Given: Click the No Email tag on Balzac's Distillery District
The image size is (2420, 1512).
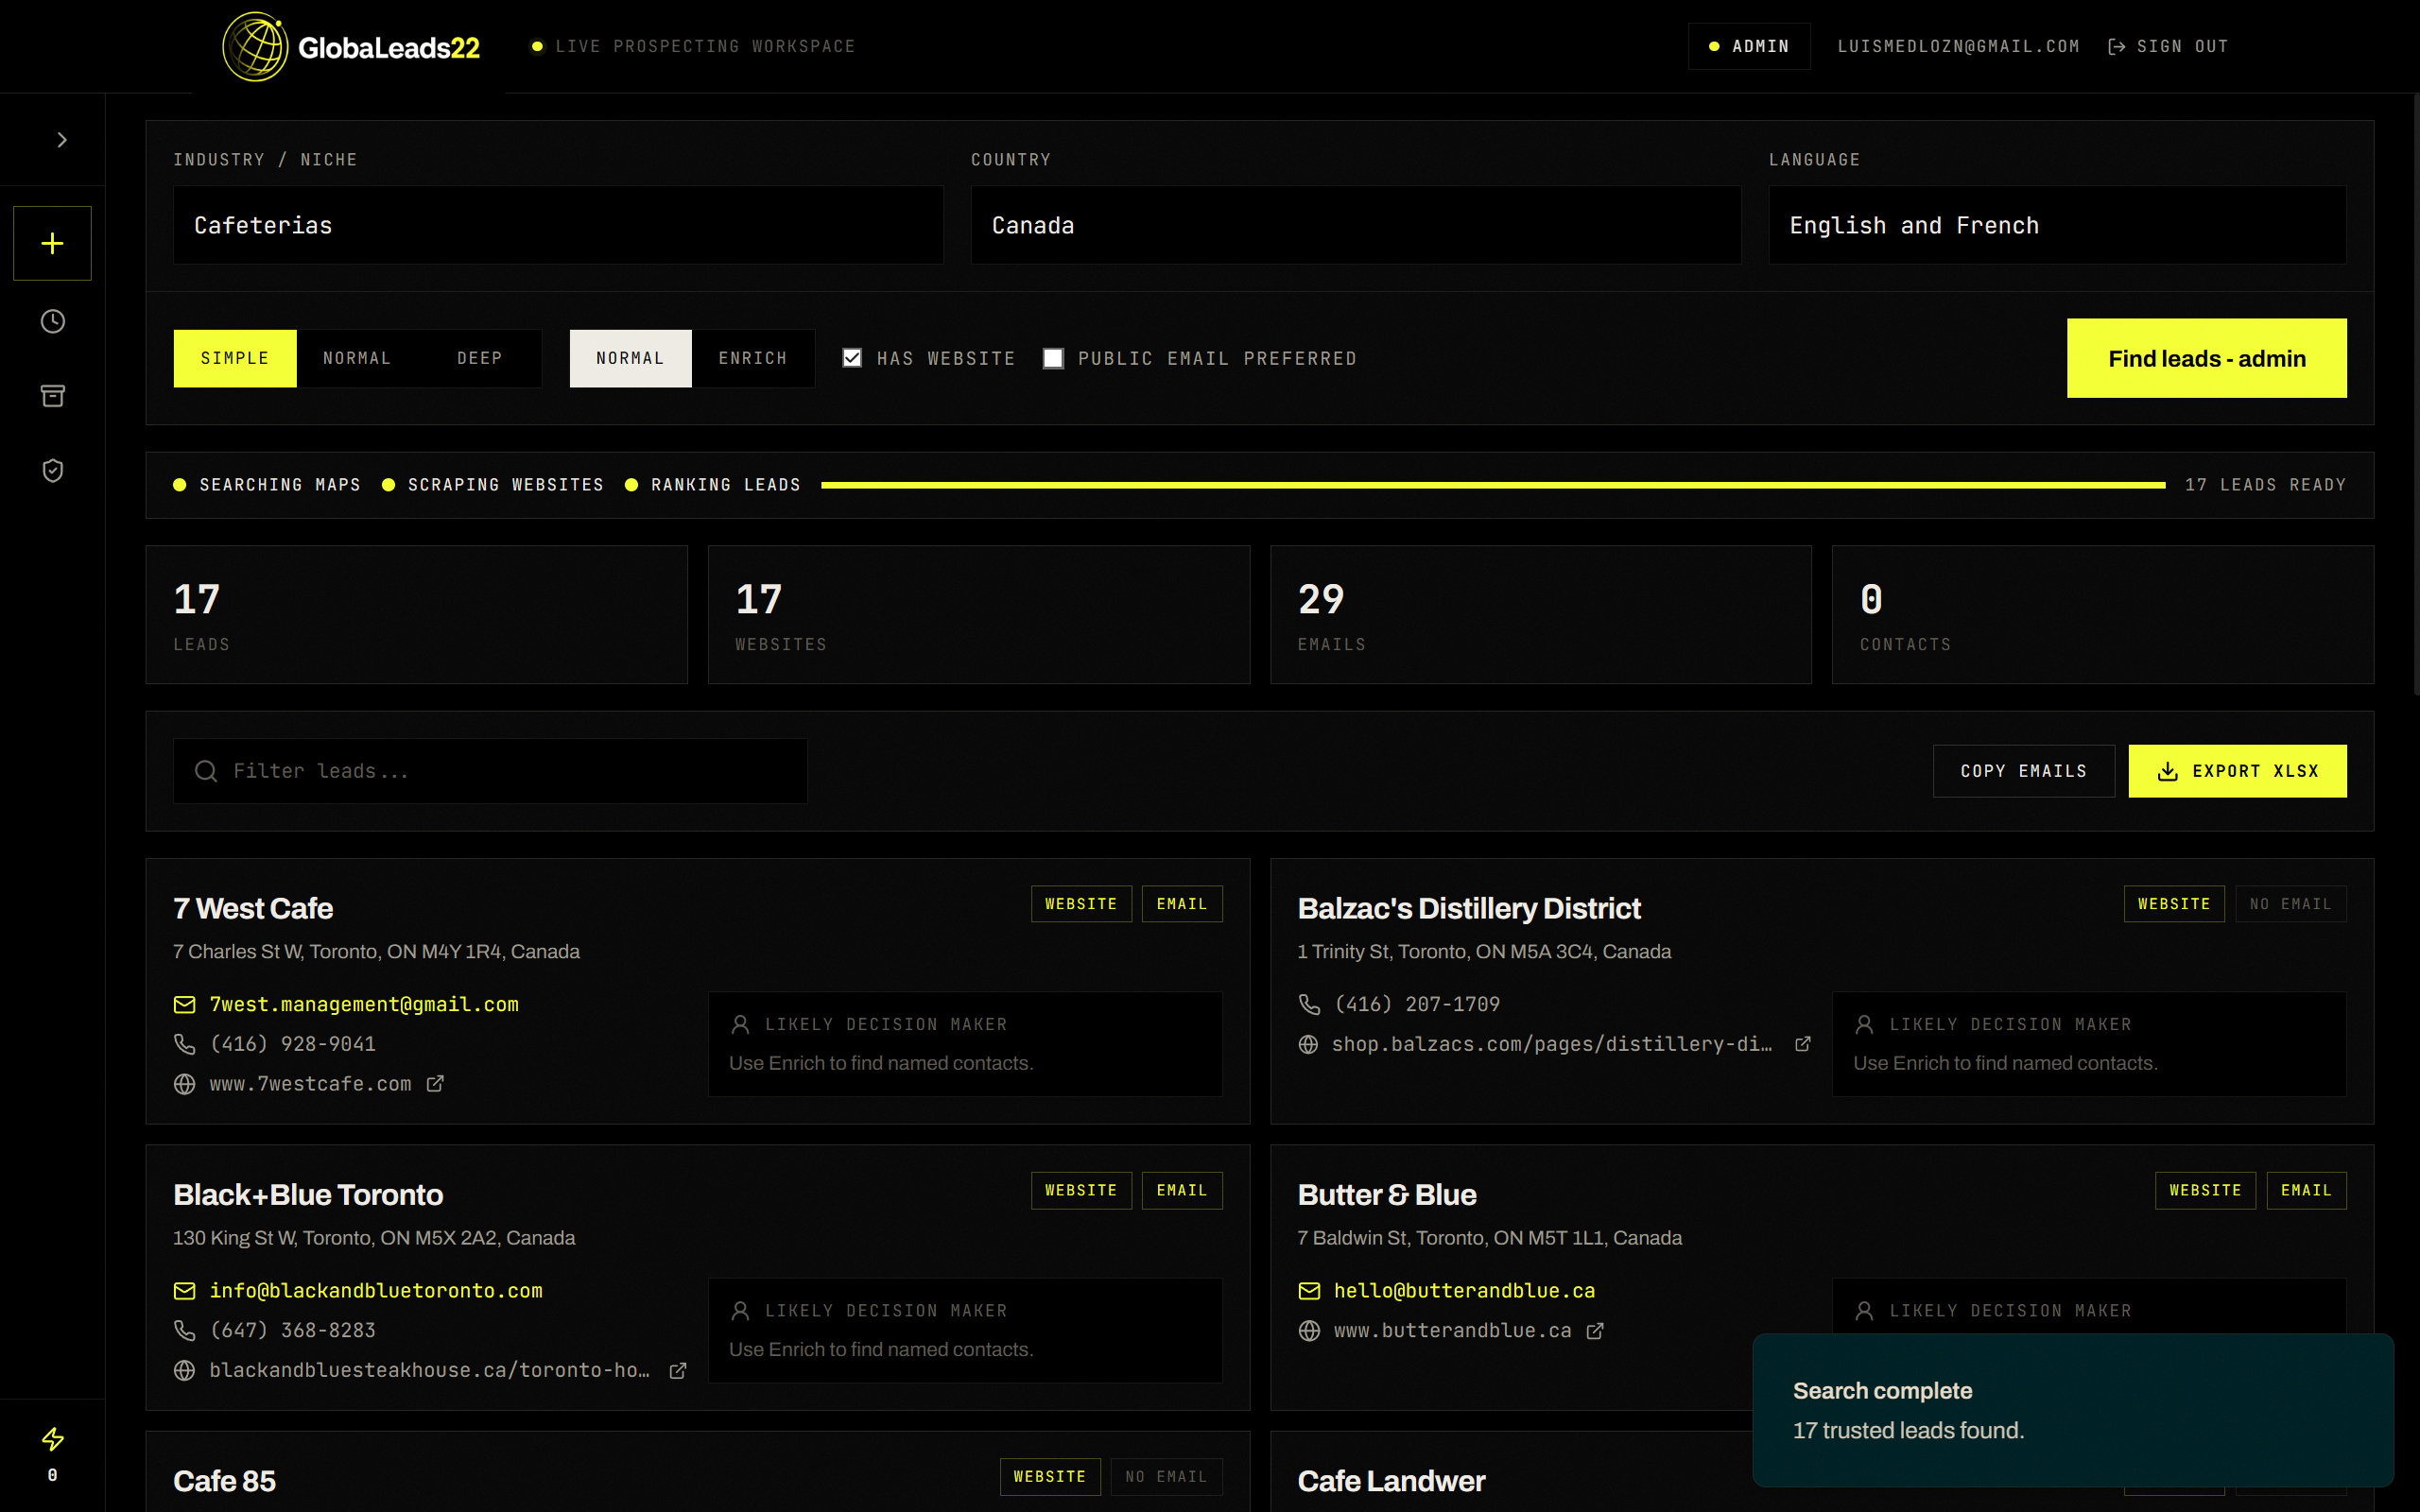Looking at the screenshot, I should (x=2290, y=904).
